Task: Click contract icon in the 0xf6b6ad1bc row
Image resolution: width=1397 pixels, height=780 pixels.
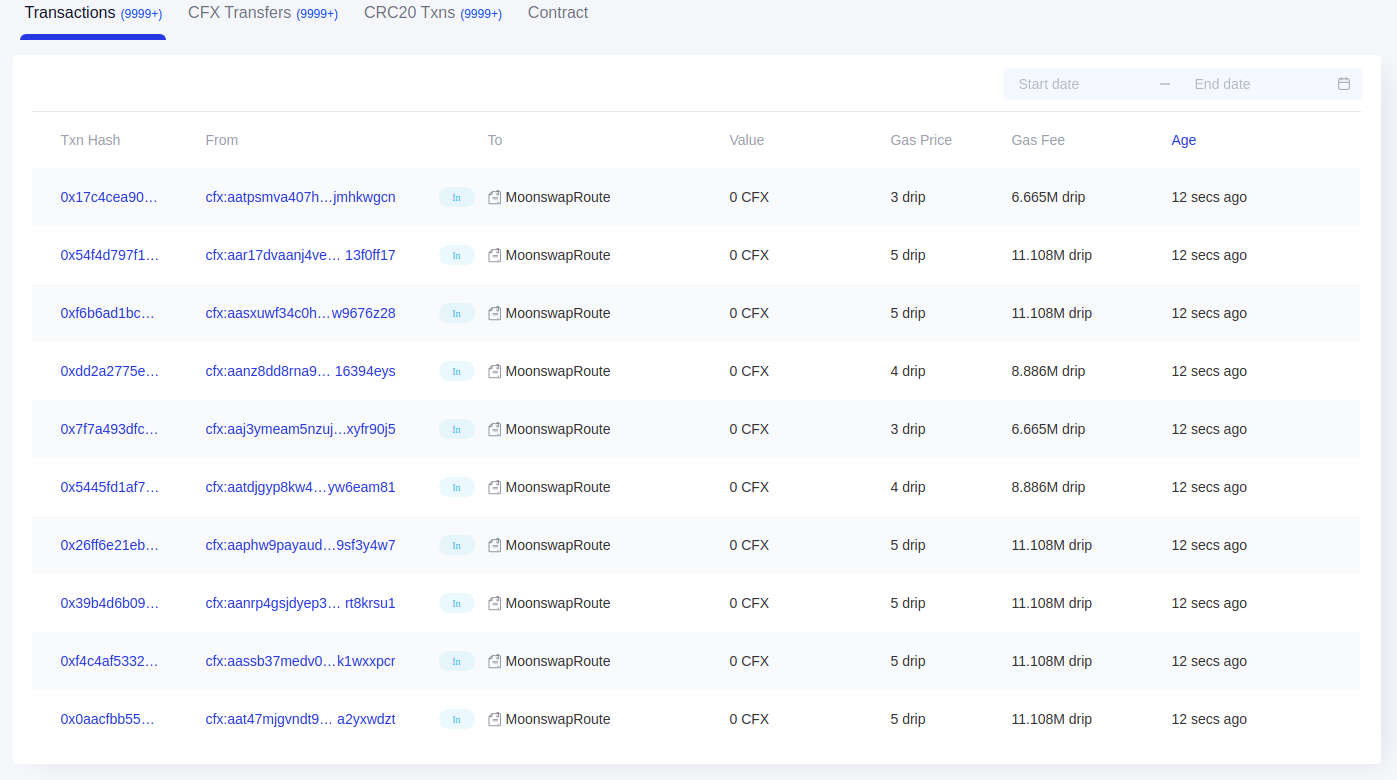Action: pos(494,314)
